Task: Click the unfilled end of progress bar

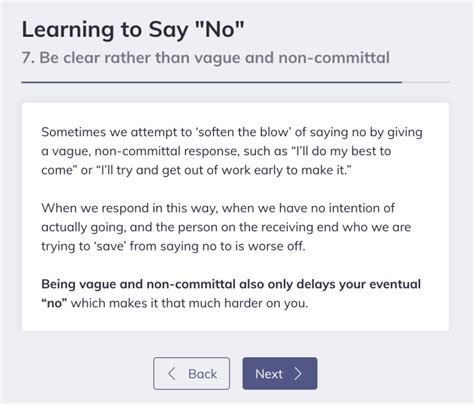Action: click(x=425, y=82)
